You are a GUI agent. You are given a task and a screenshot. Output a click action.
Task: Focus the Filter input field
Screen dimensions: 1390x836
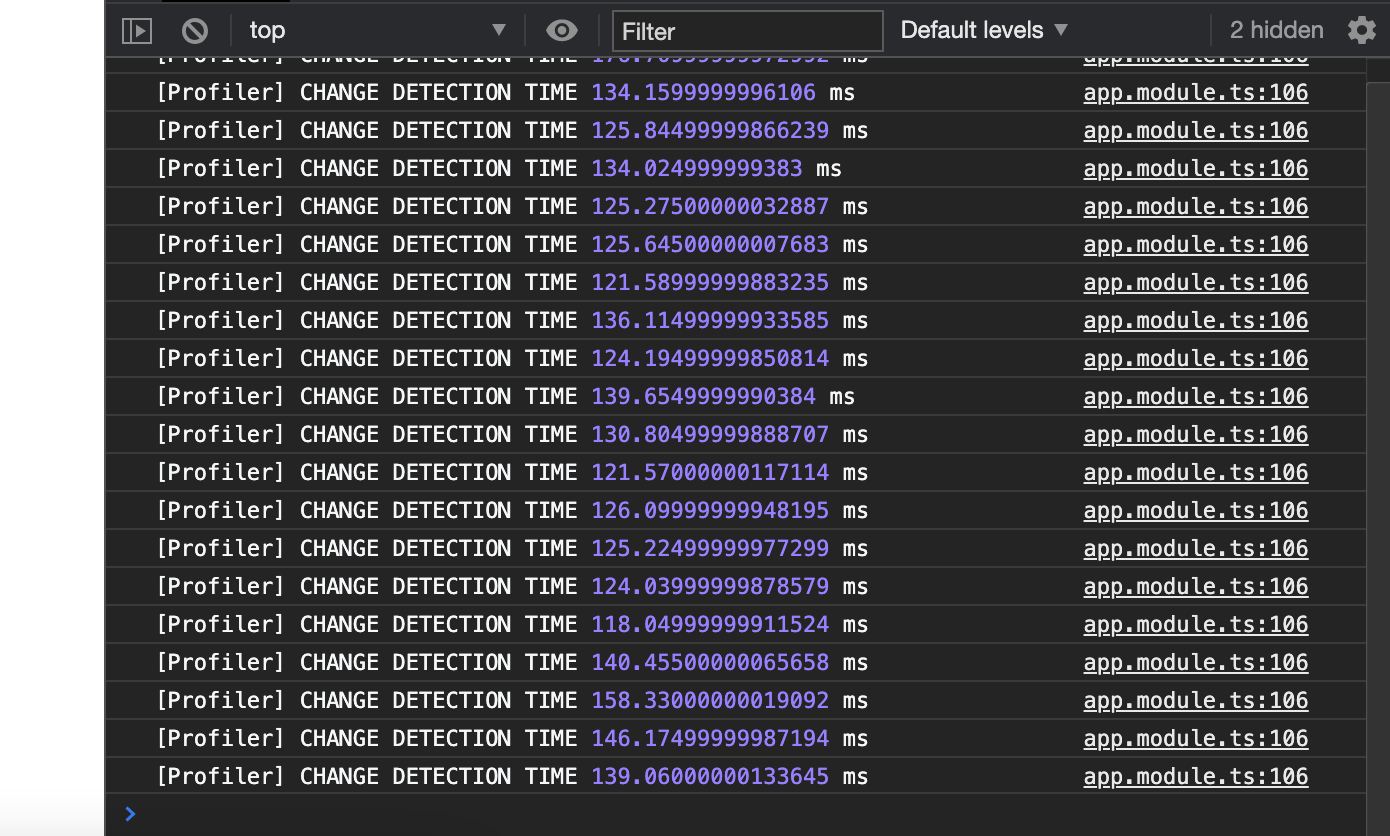pos(748,31)
